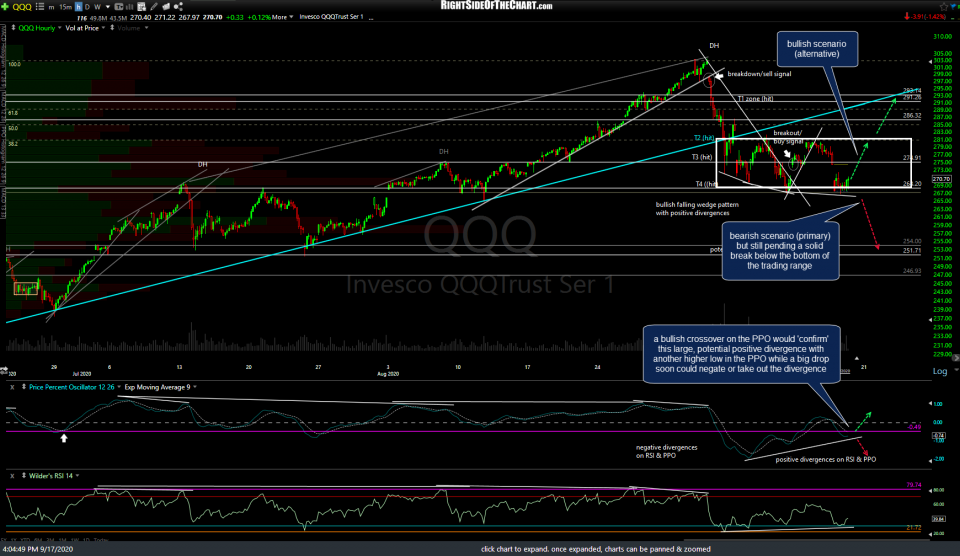Click the PPO bullish crossover callout
This screenshot has width=960, height=556.
741,354
